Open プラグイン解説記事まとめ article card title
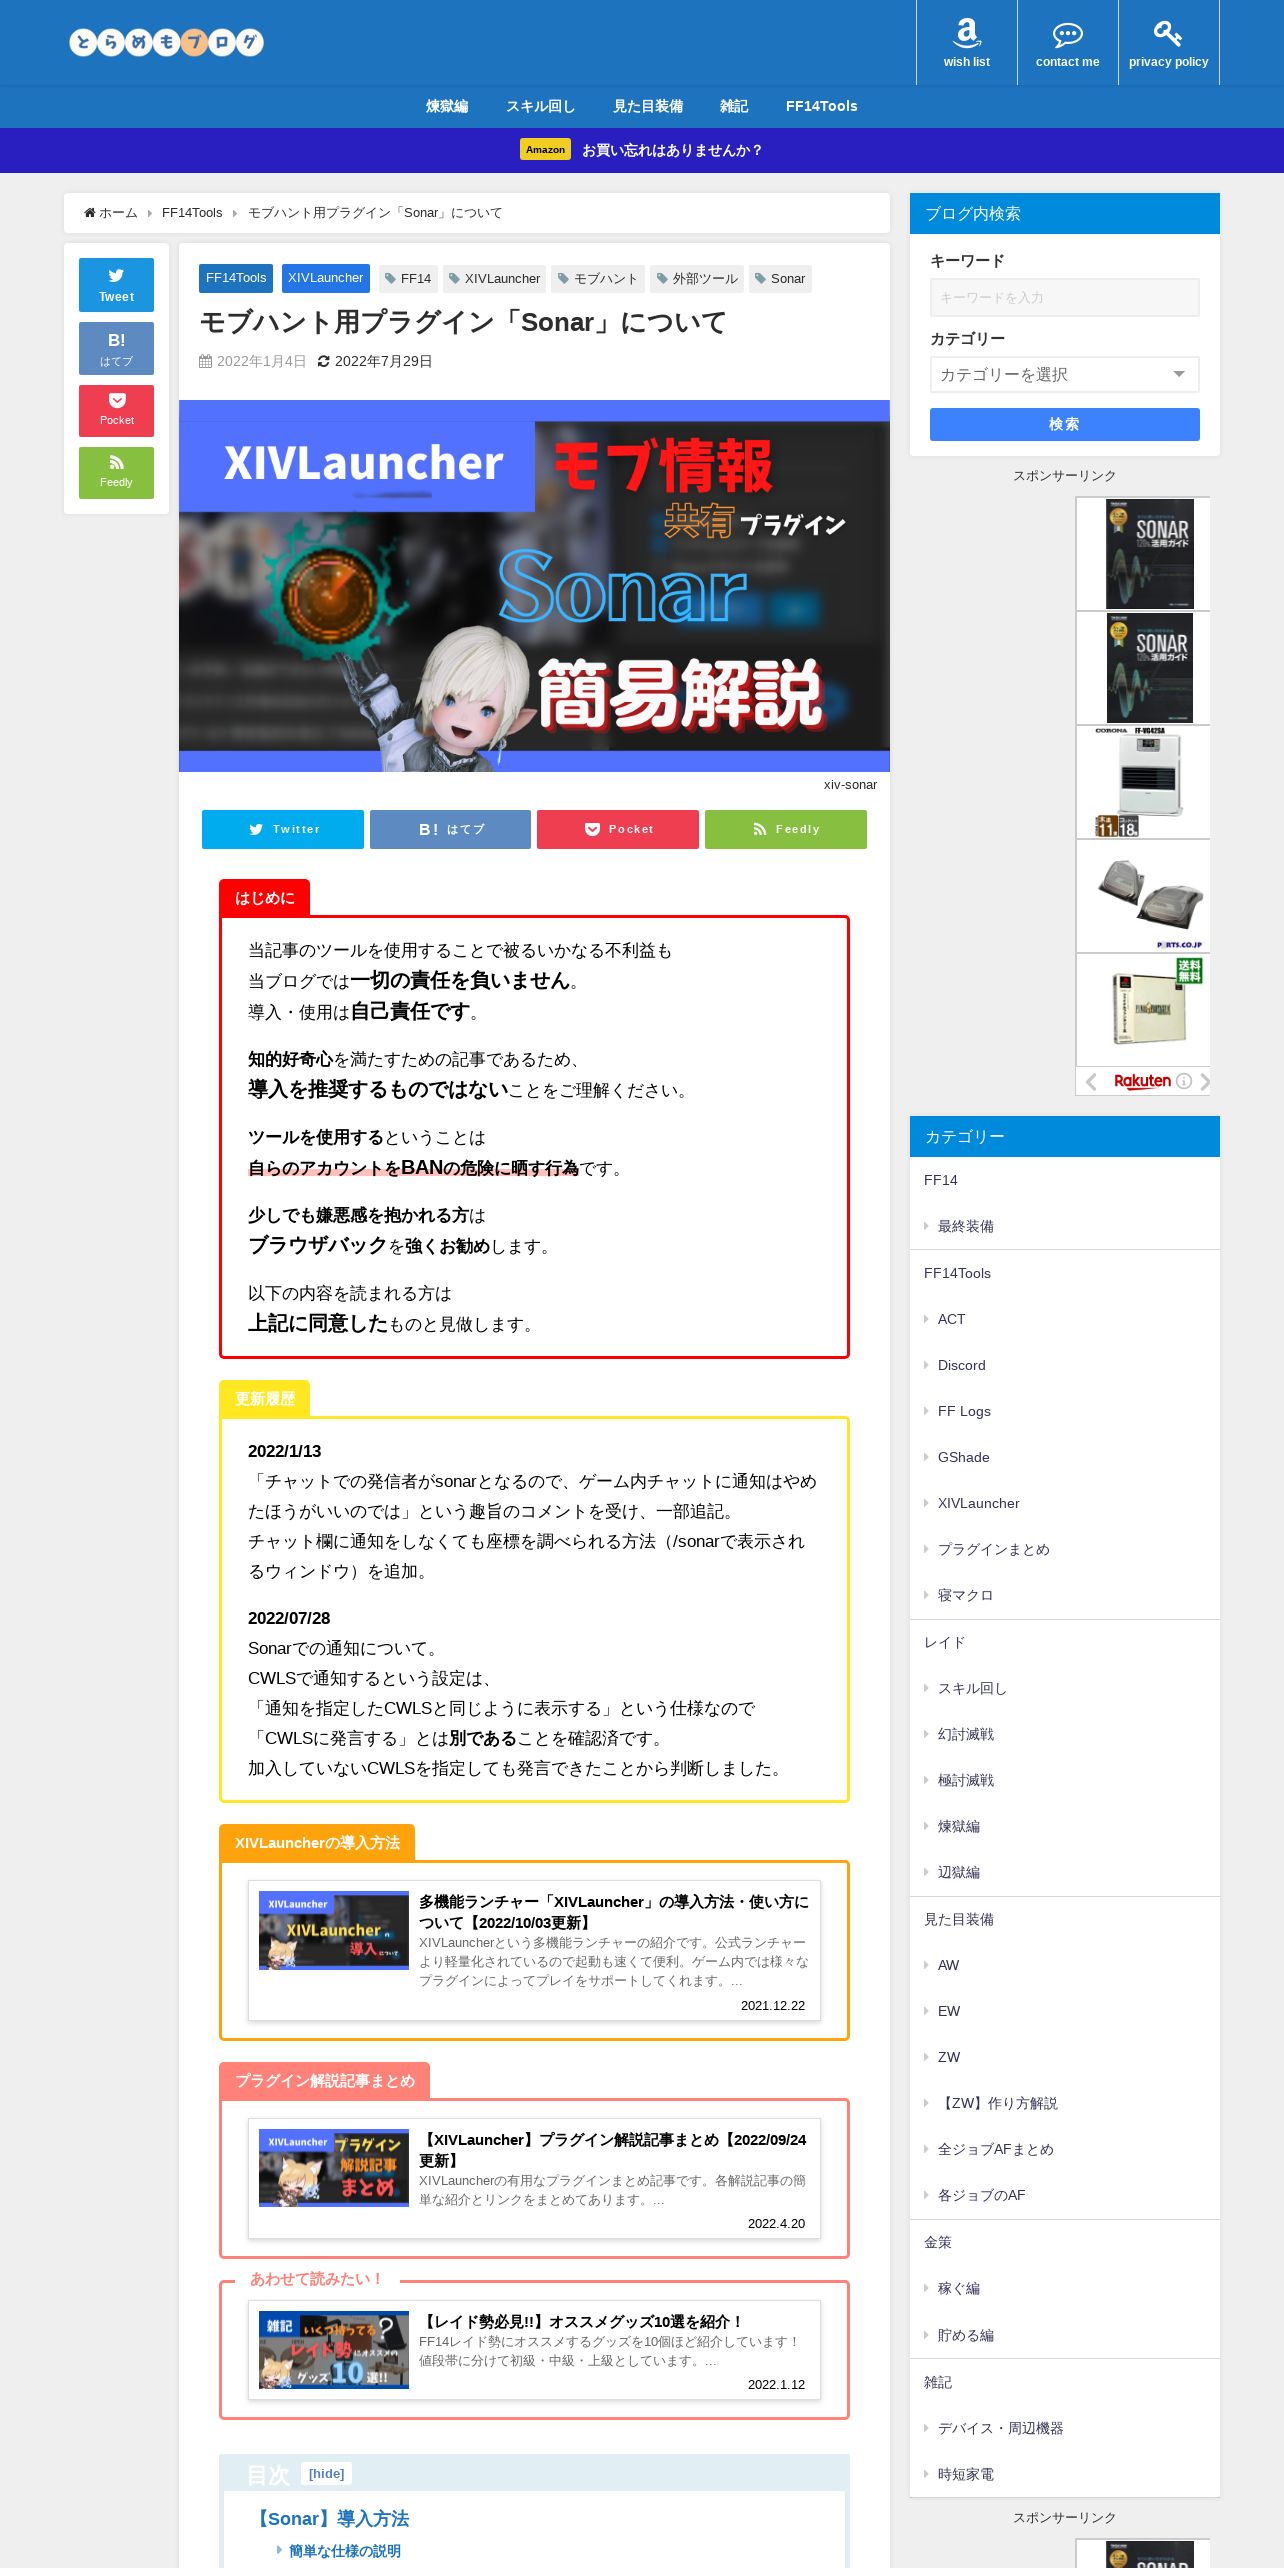1284x2568 pixels. coord(612,2150)
